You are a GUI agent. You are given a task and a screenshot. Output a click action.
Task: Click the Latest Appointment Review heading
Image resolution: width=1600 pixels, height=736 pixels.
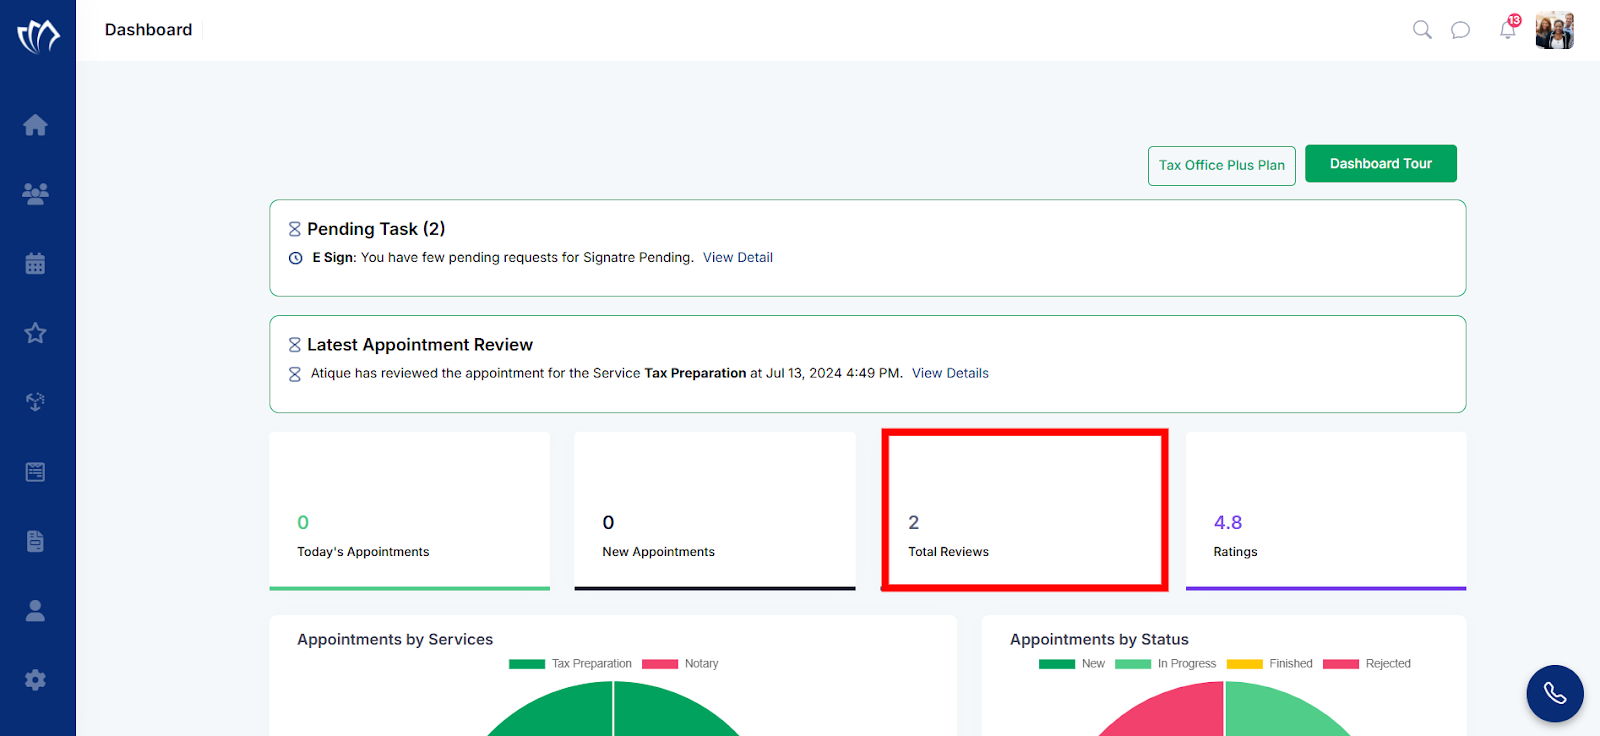click(x=420, y=345)
